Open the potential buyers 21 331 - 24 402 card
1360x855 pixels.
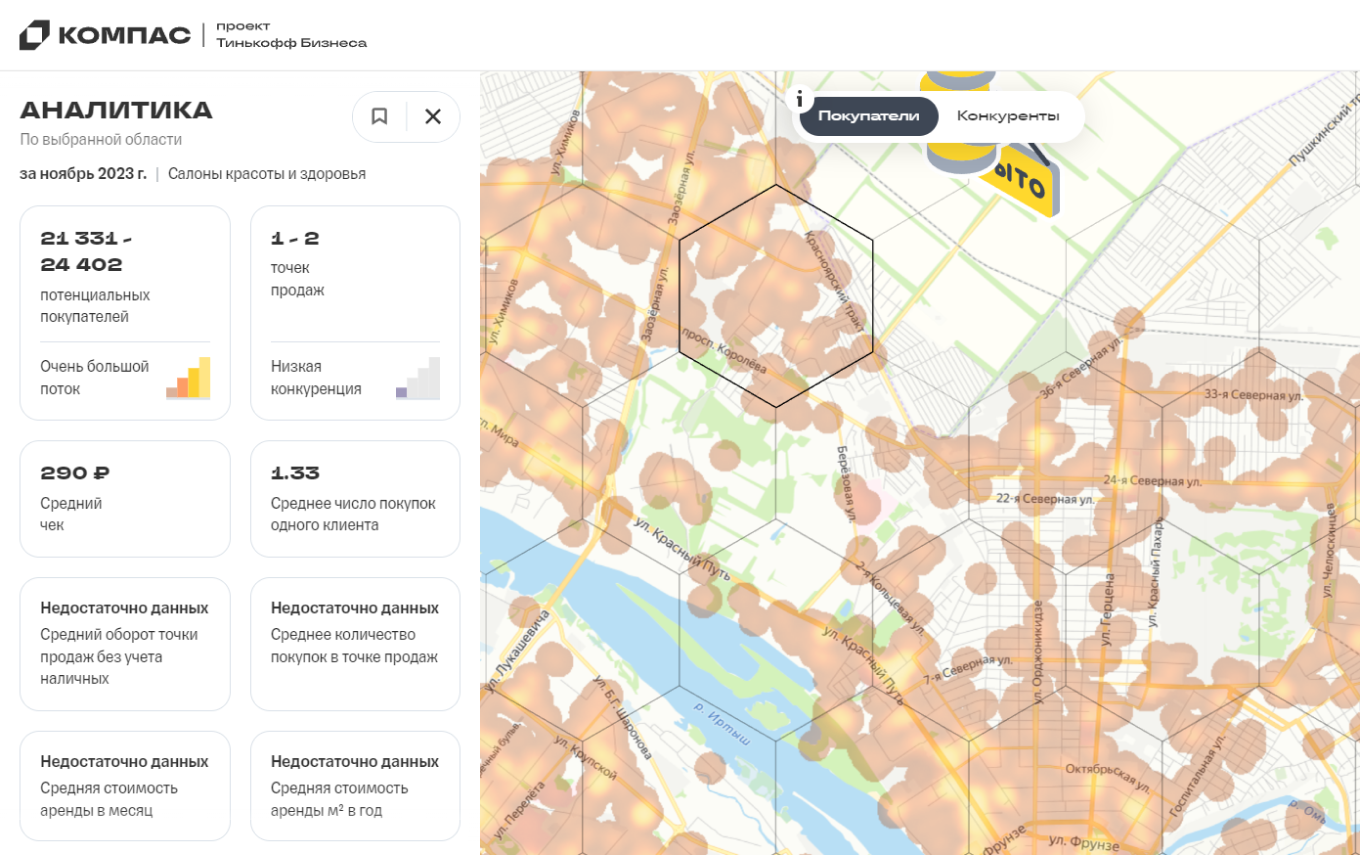point(125,313)
